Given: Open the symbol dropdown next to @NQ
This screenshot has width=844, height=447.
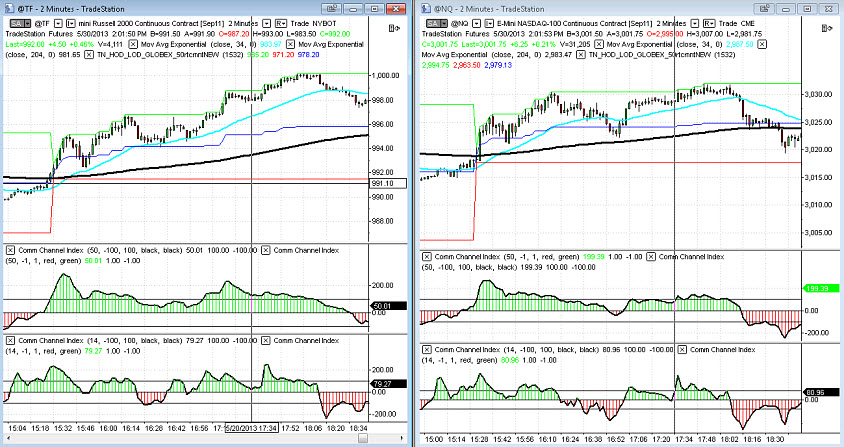Looking at the screenshot, I should tap(477, 24).
